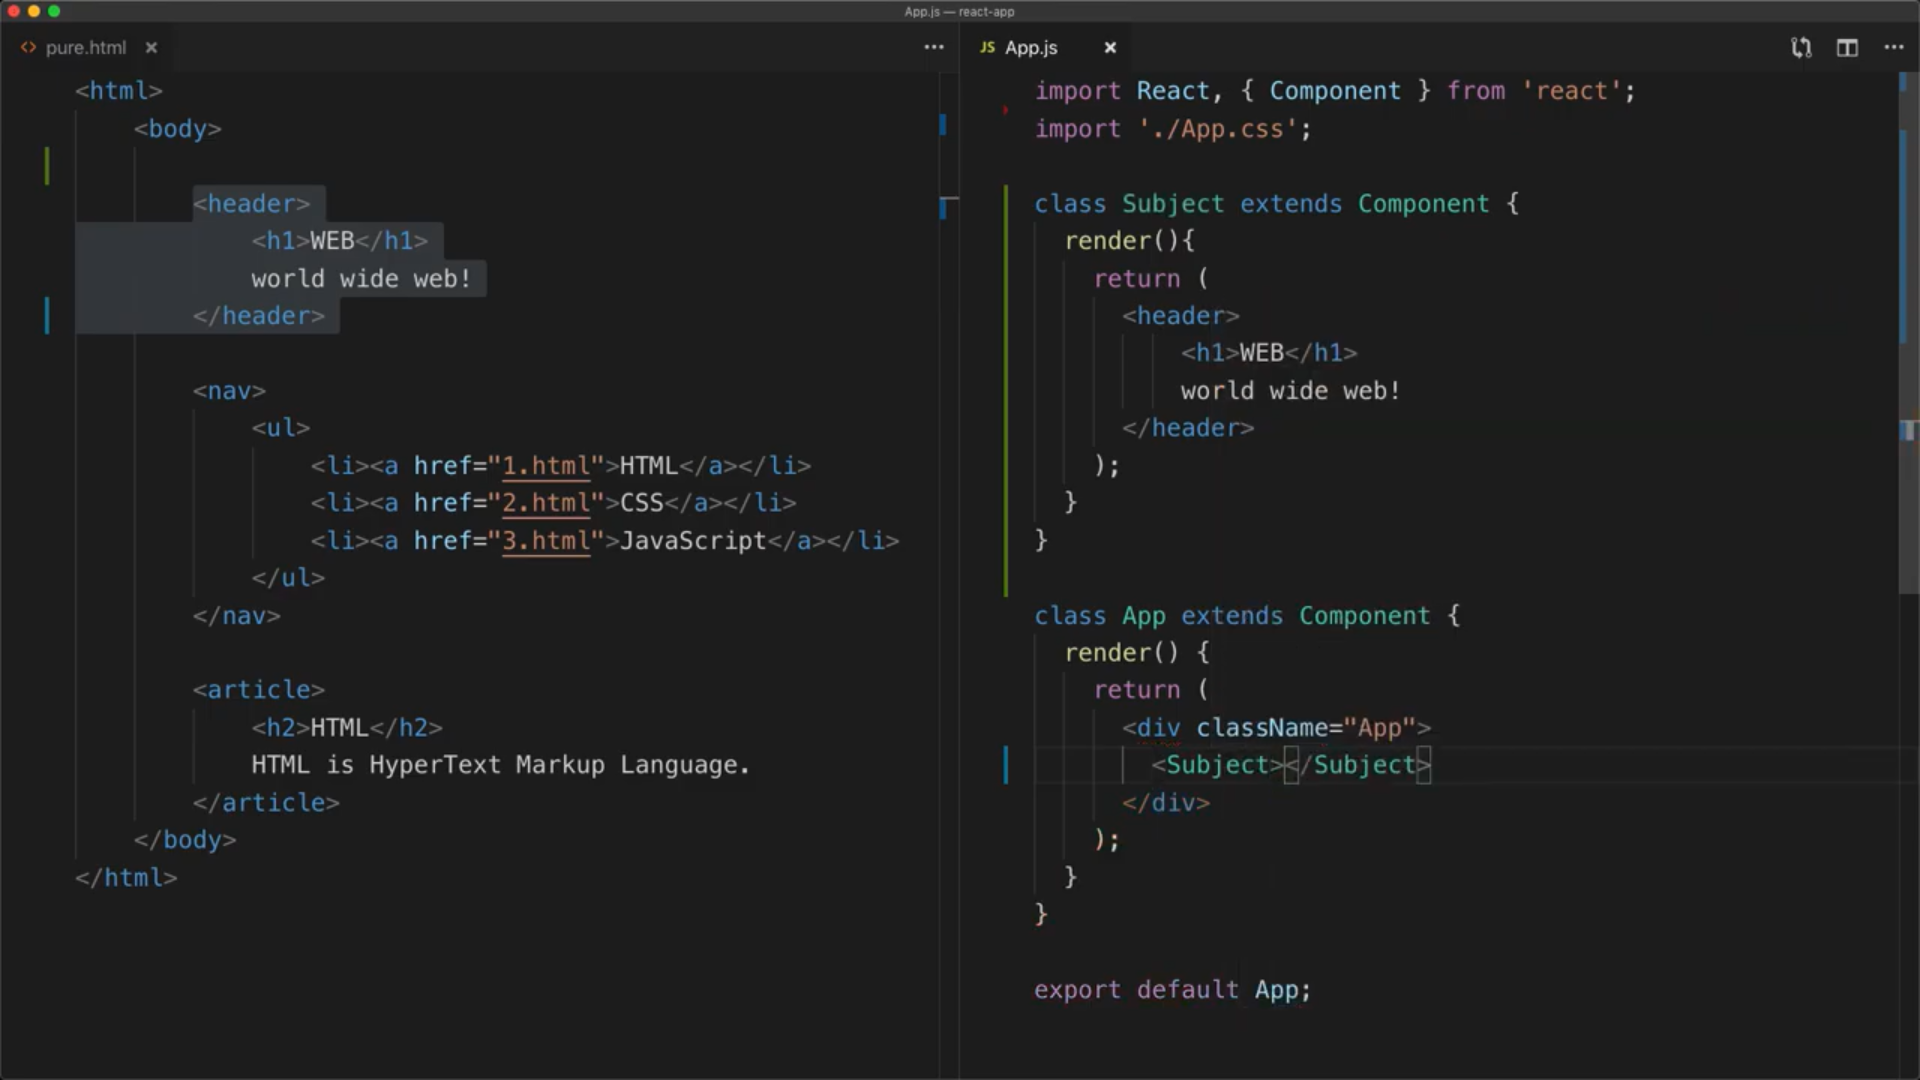This screenshot has width=1920, height=1080.
Task: Click the 'react' import string
Action: tap(1570, 91)
